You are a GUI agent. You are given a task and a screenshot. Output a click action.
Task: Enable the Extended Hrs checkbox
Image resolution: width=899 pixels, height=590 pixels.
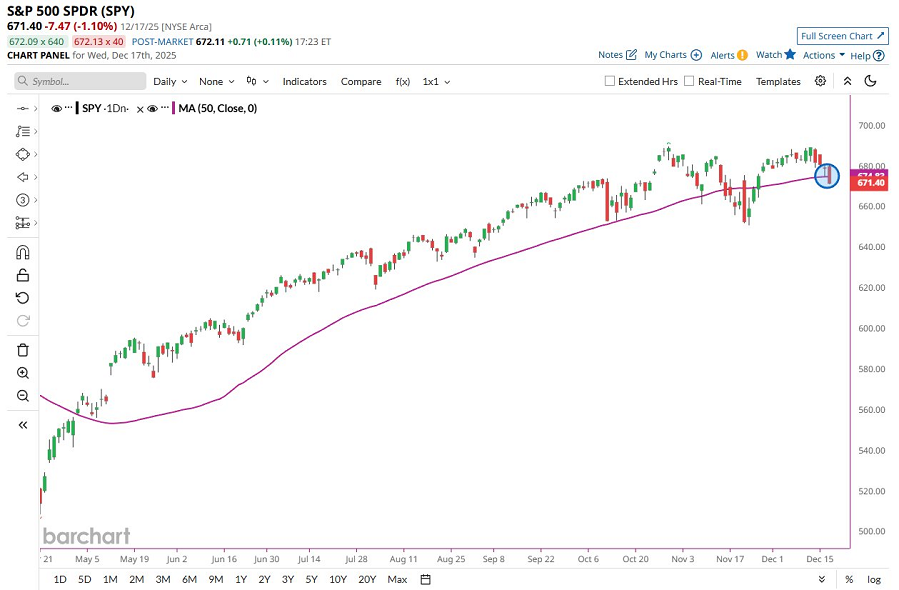tap(610, 81)
